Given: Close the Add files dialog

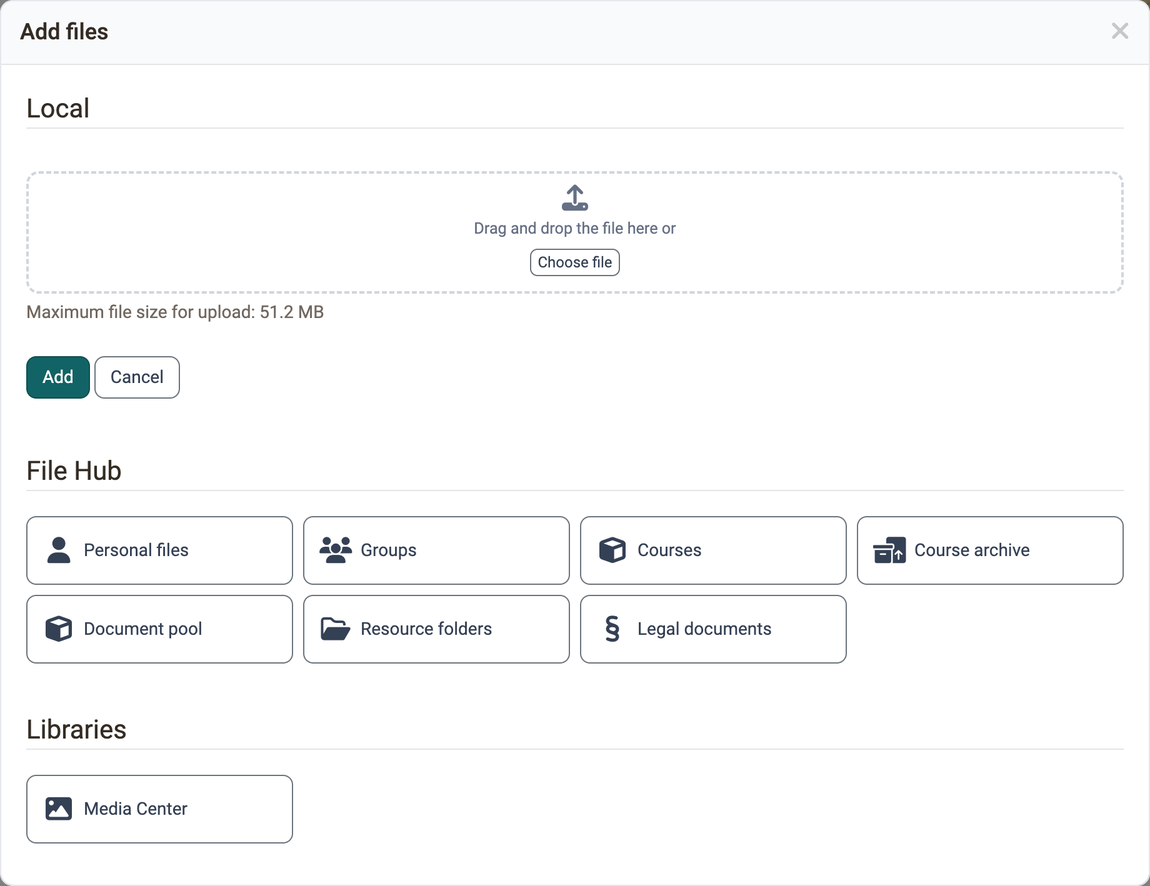Looking at the screenshot, I should point(1119,31).
